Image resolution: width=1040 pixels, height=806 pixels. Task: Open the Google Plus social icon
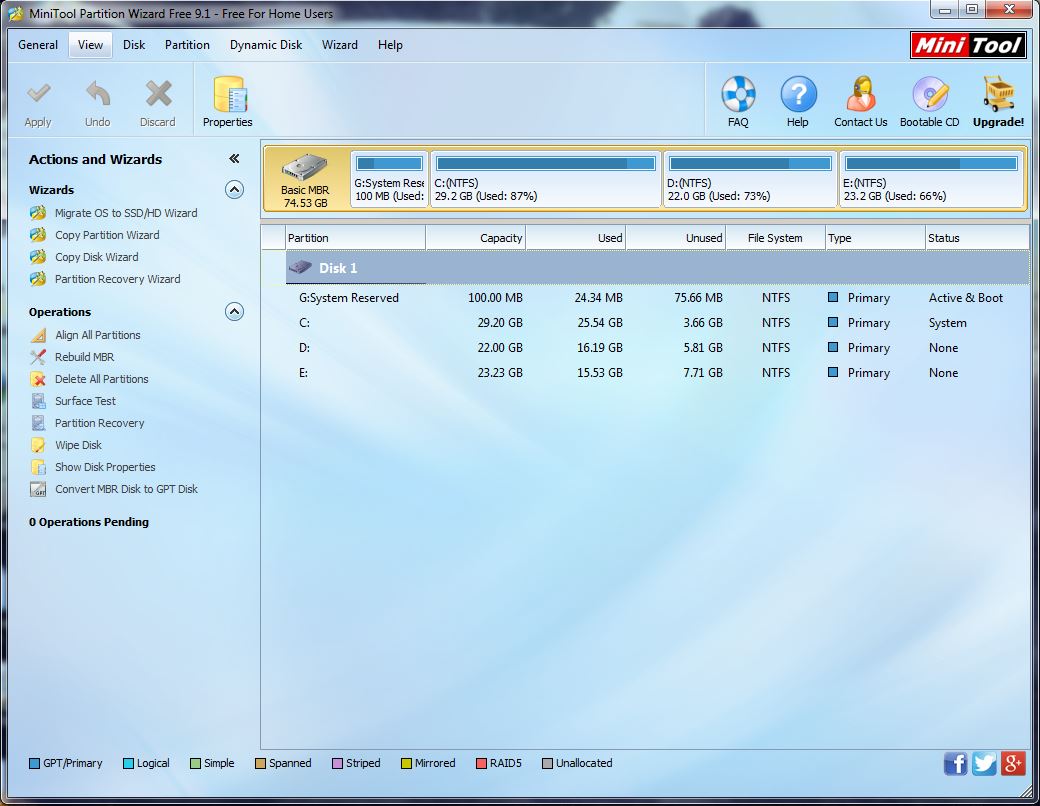point(1013,764)
